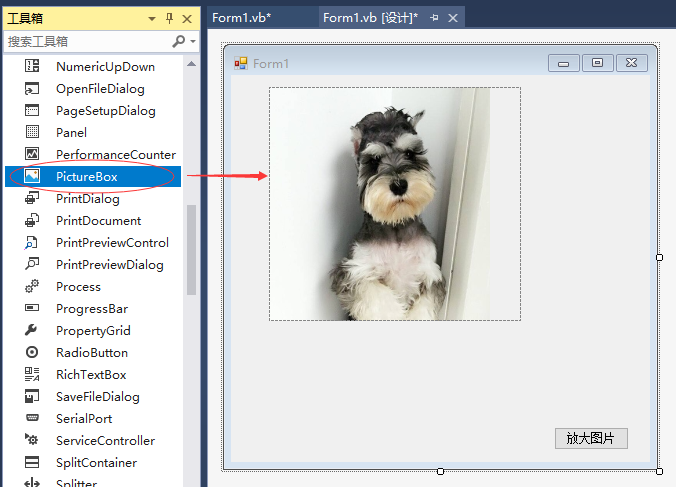Select the PrintDocument icon
Viewport: 676px width, 487px height.
click(x=32, y=220)
